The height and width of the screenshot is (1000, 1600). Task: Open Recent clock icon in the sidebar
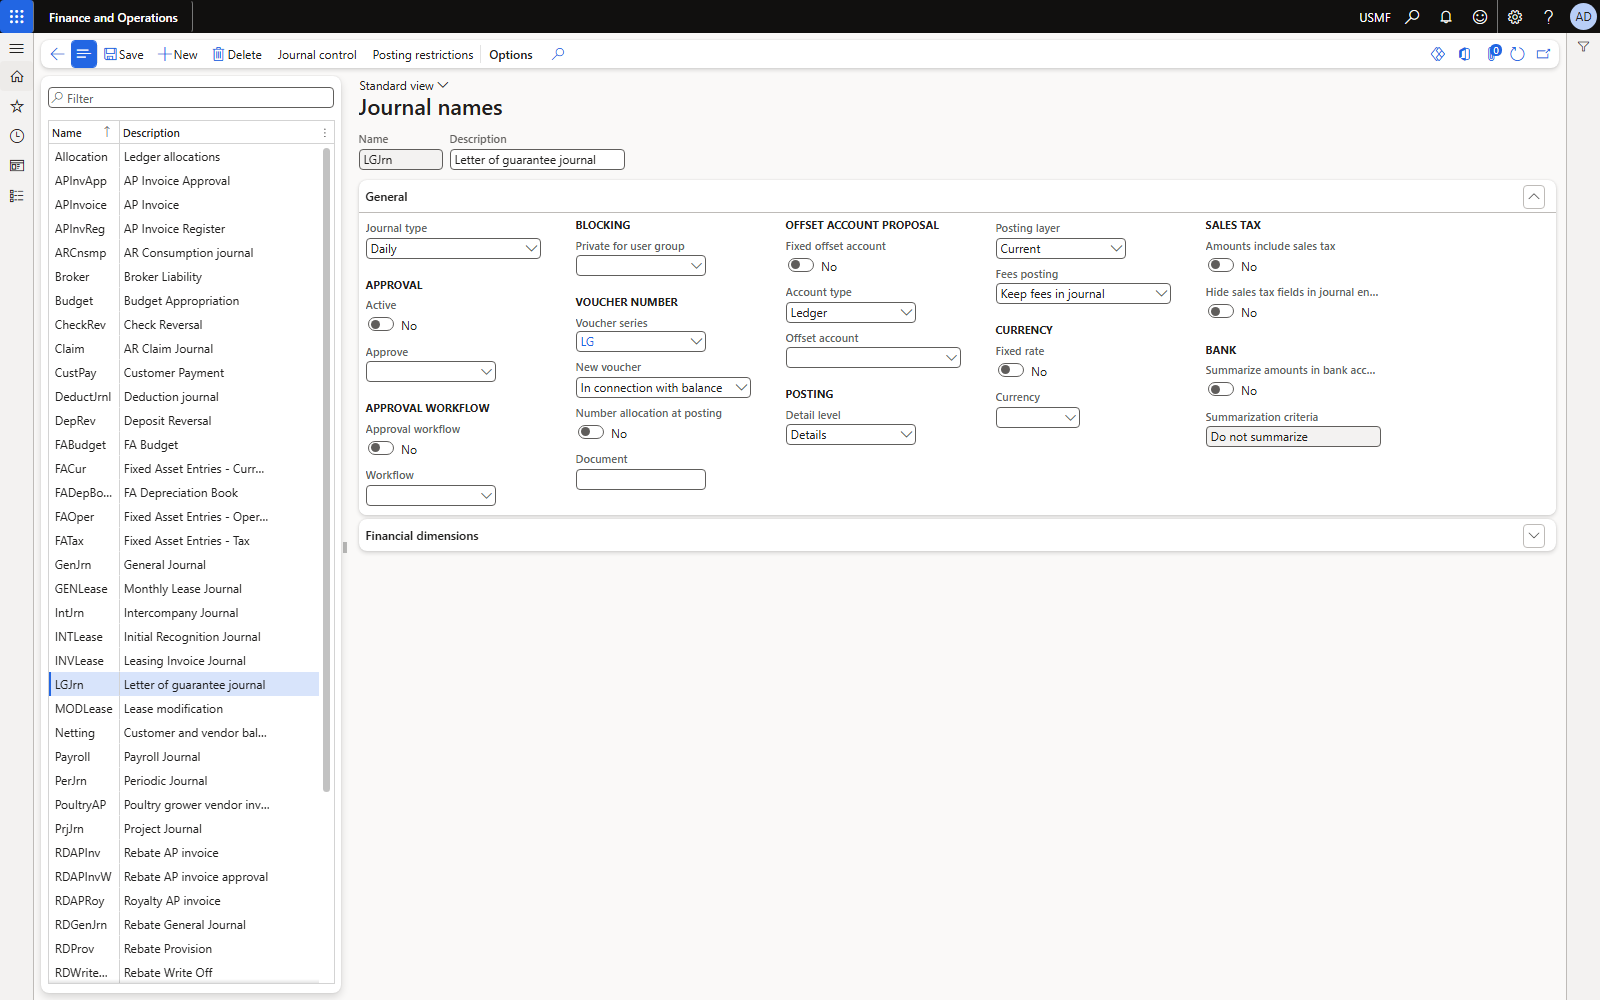(17, 136)
